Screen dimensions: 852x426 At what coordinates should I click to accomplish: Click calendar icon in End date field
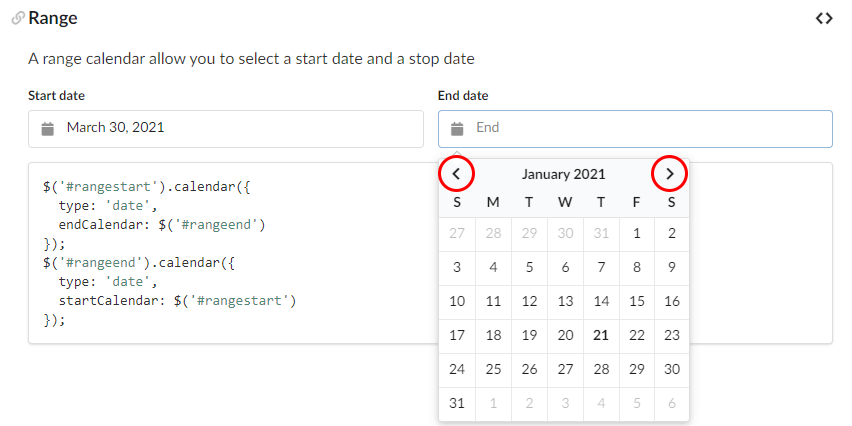click(x=458, y=129)
